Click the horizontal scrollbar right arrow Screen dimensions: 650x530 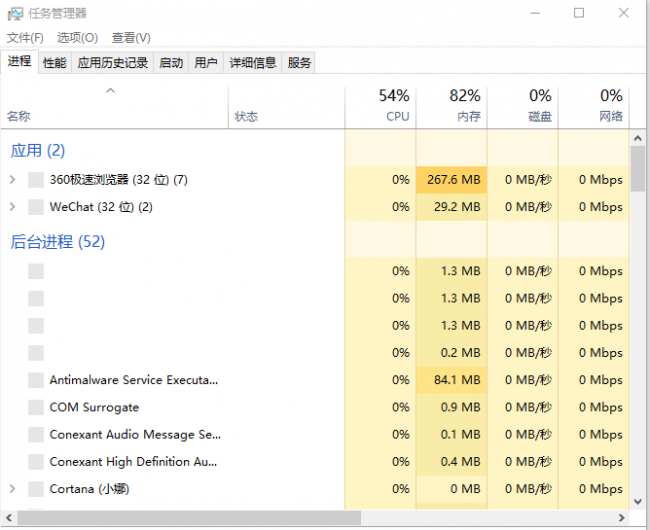pos(621,518)
